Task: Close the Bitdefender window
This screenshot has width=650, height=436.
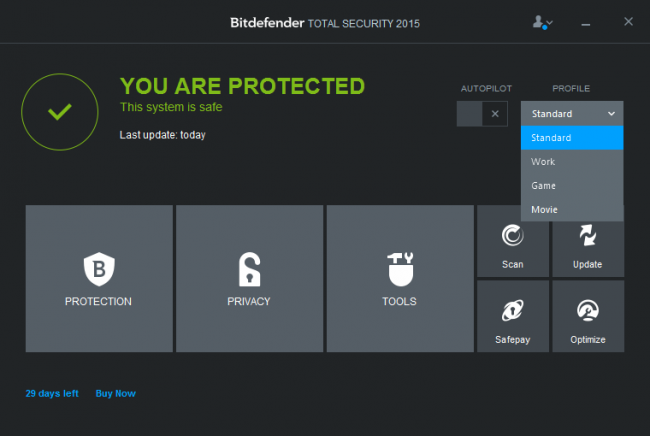Action: point(627,21)
